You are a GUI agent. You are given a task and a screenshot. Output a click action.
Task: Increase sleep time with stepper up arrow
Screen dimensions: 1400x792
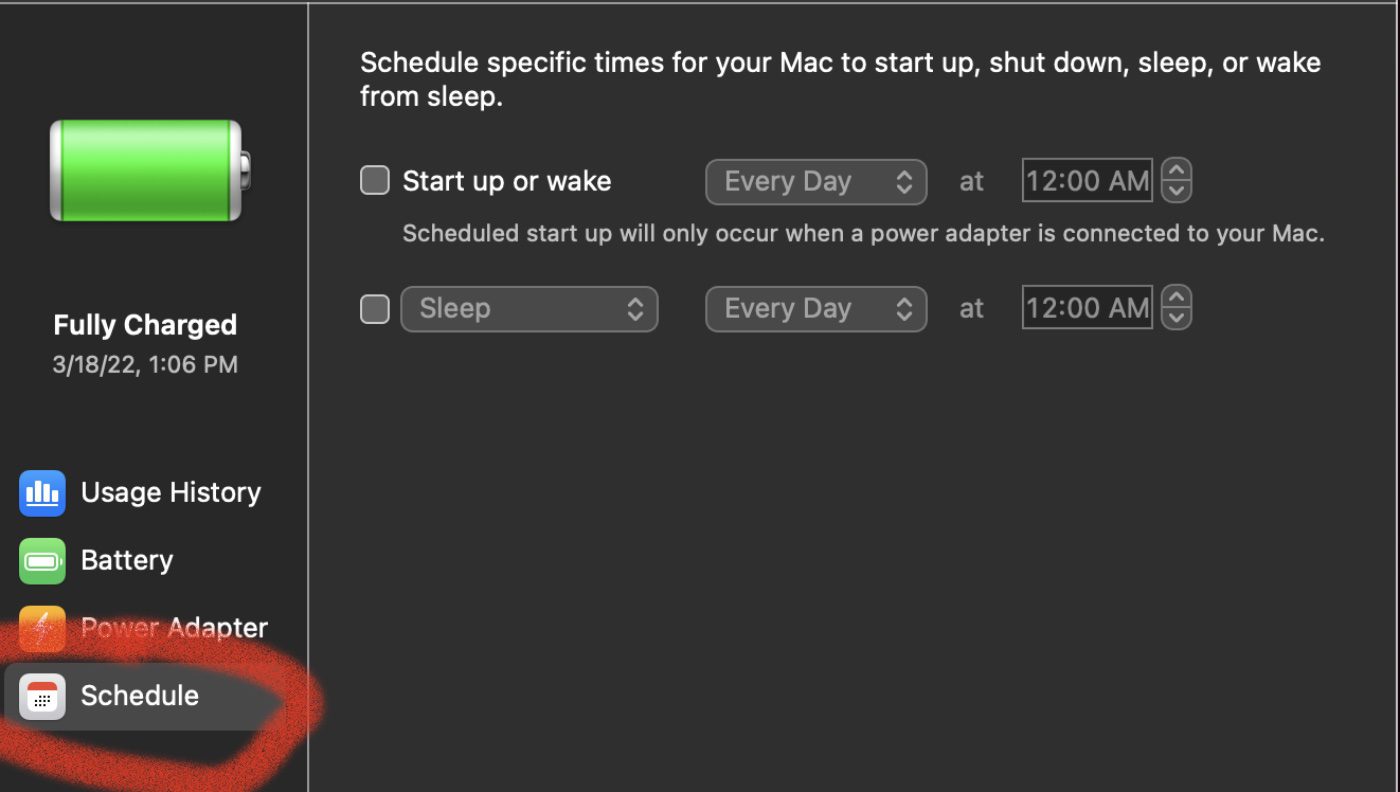pyautogui.click(x=1177, y=298)
